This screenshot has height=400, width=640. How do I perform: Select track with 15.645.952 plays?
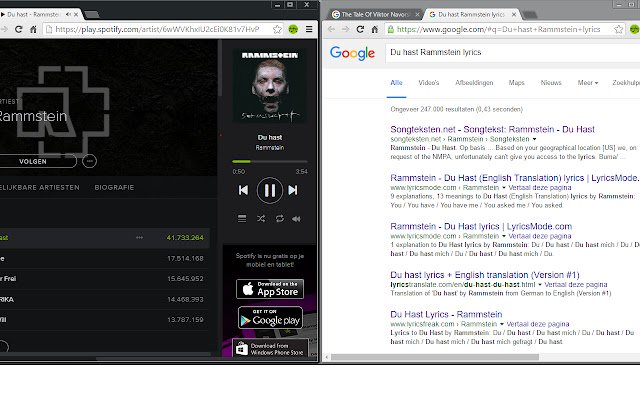click(x=104, y=279)
